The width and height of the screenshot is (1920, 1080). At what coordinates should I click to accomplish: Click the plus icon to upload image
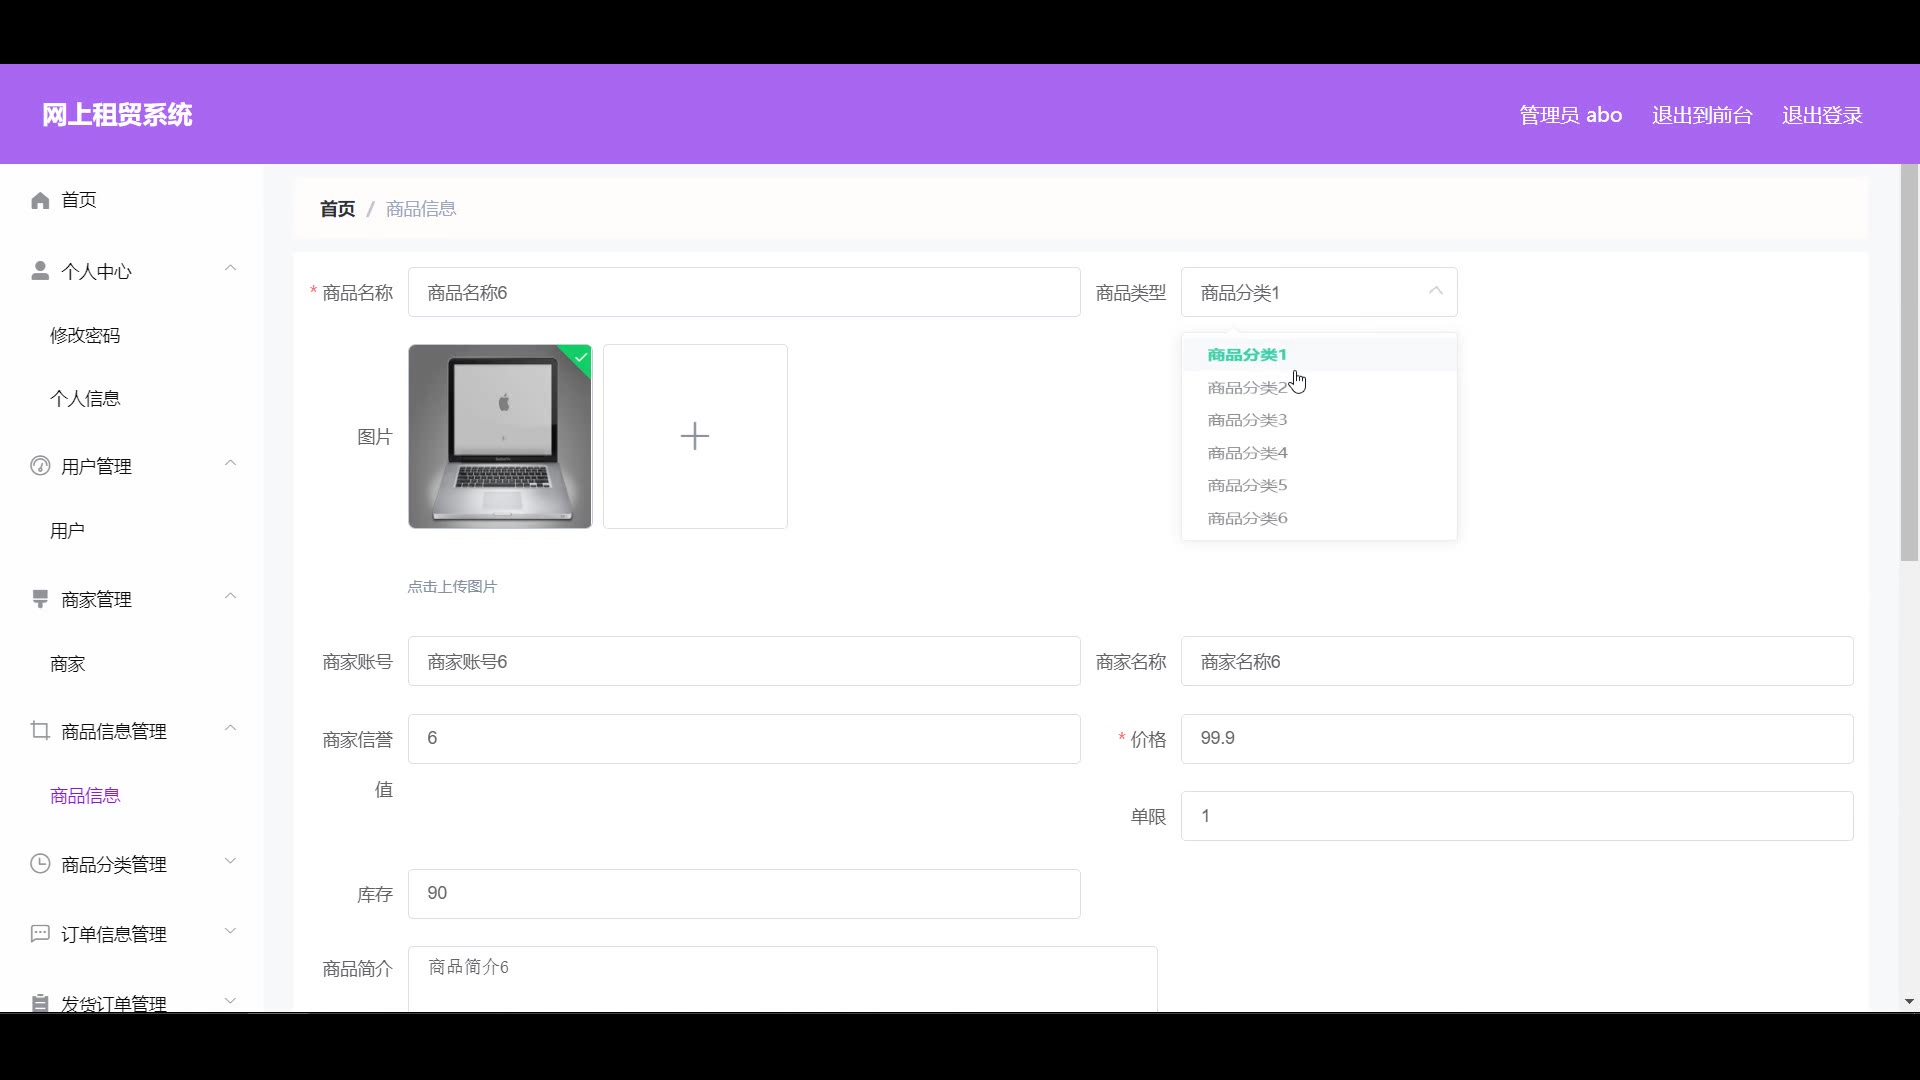(x=695, y=436)
